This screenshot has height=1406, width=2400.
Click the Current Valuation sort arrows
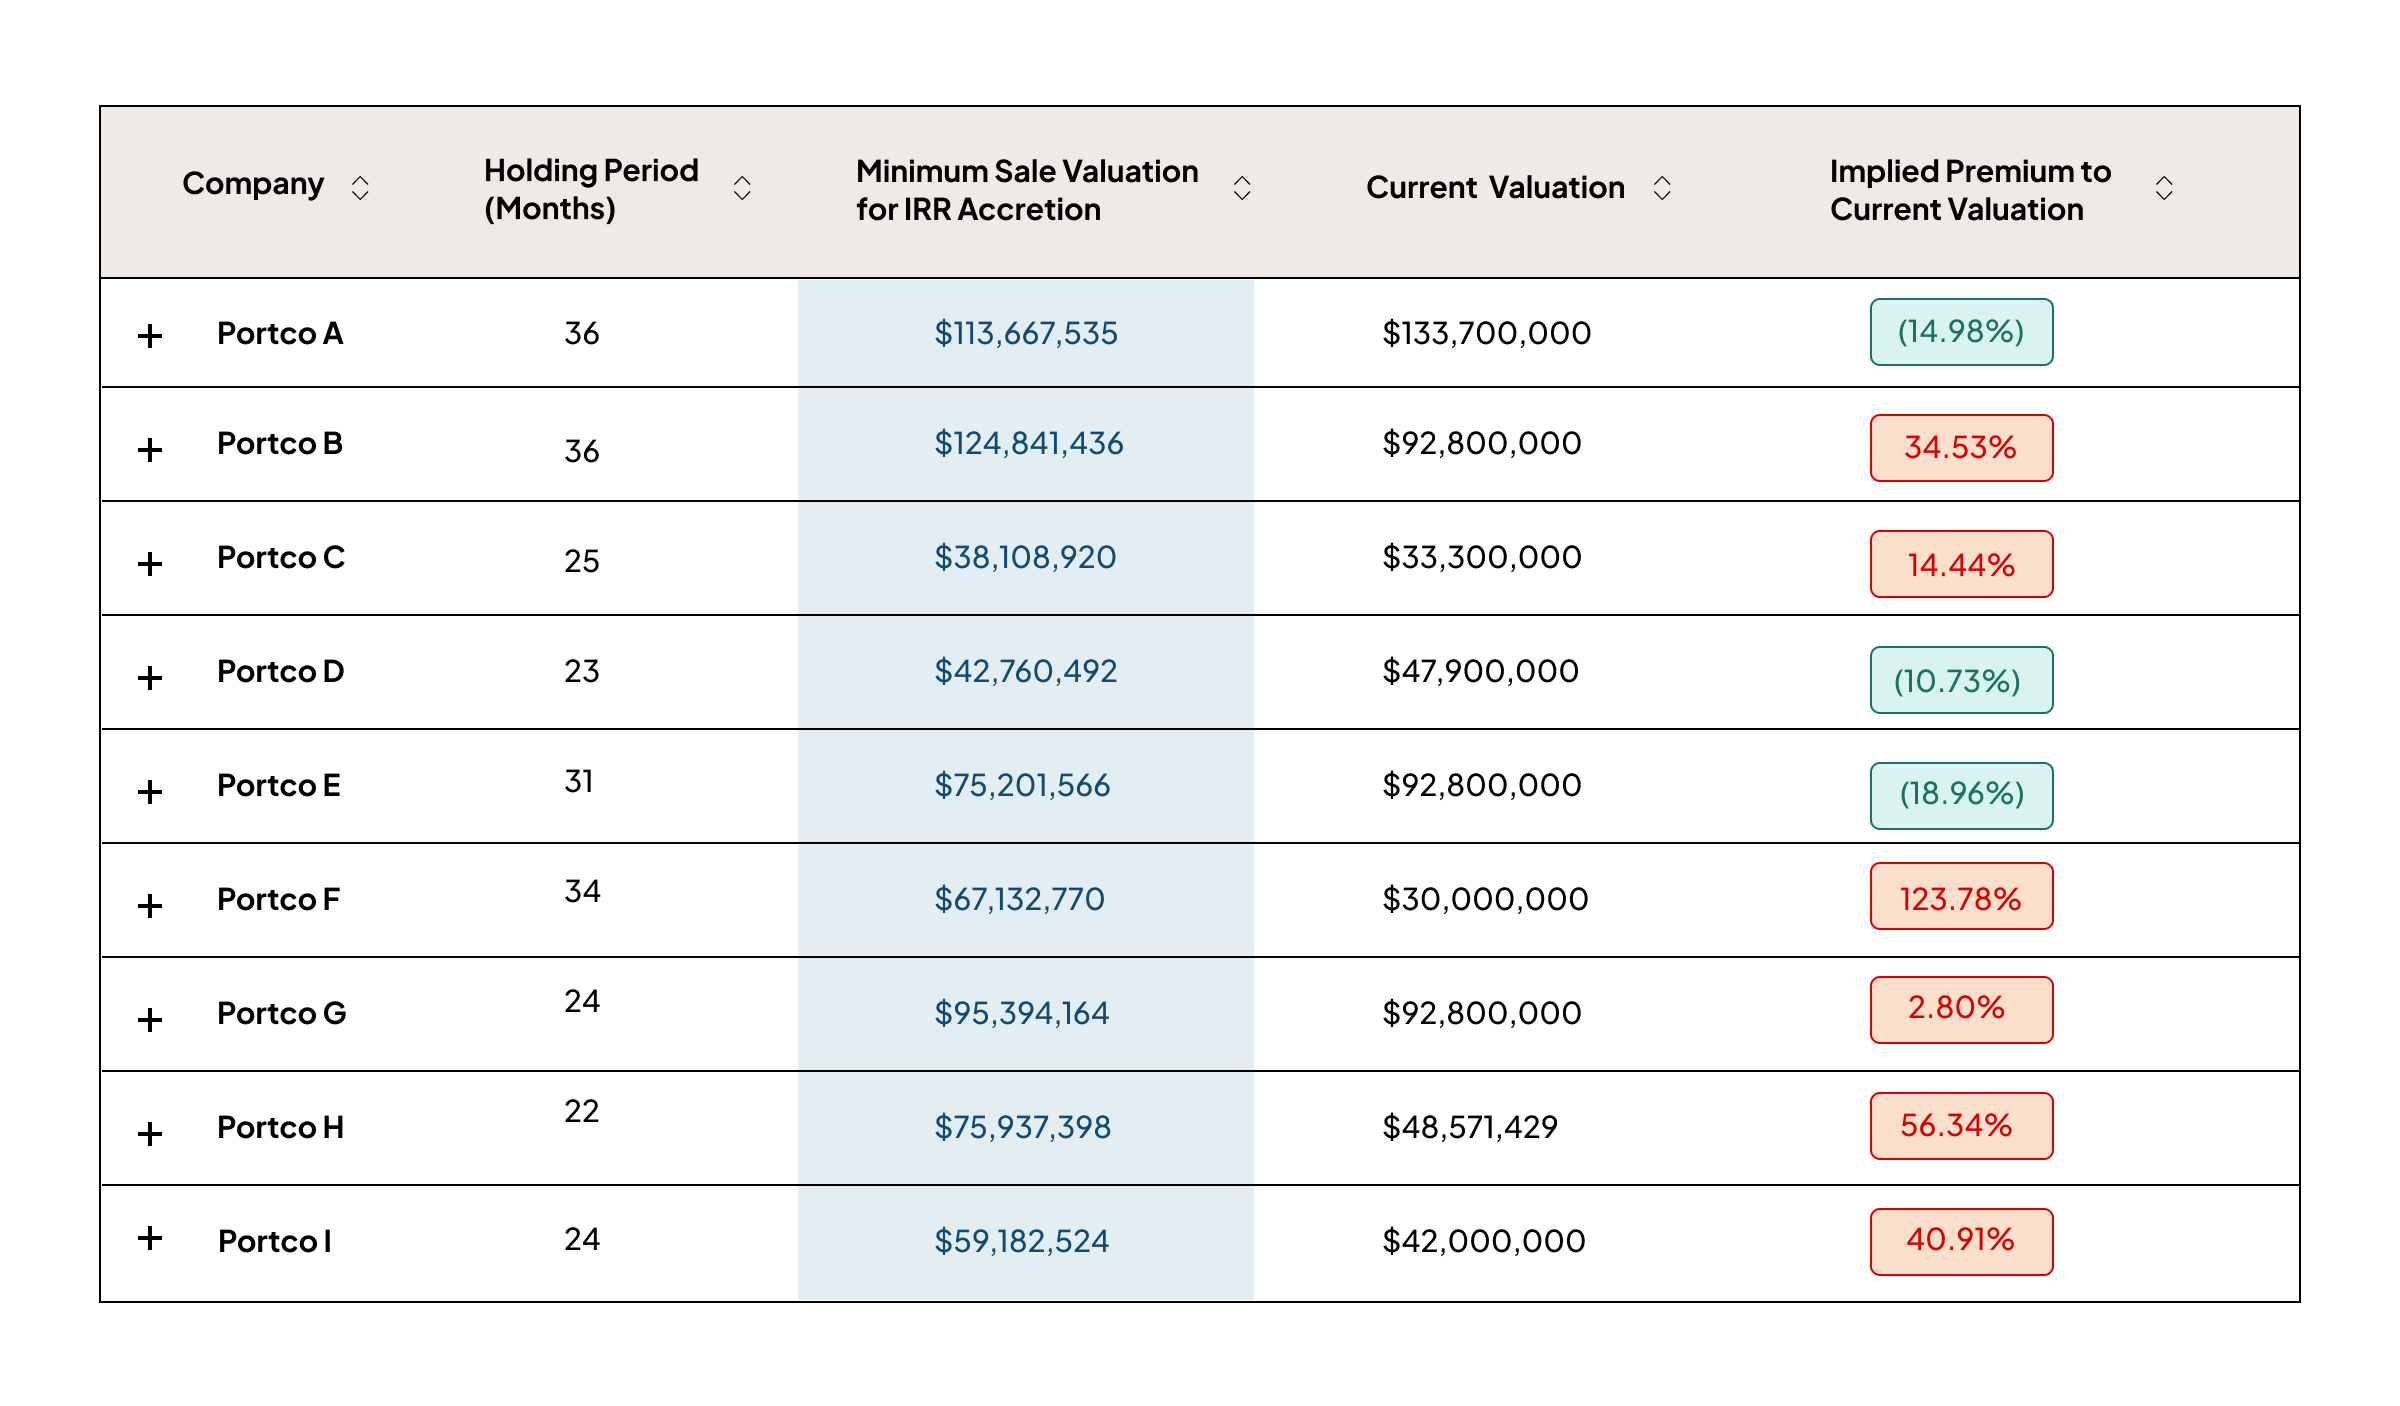tap(1662, 188)
